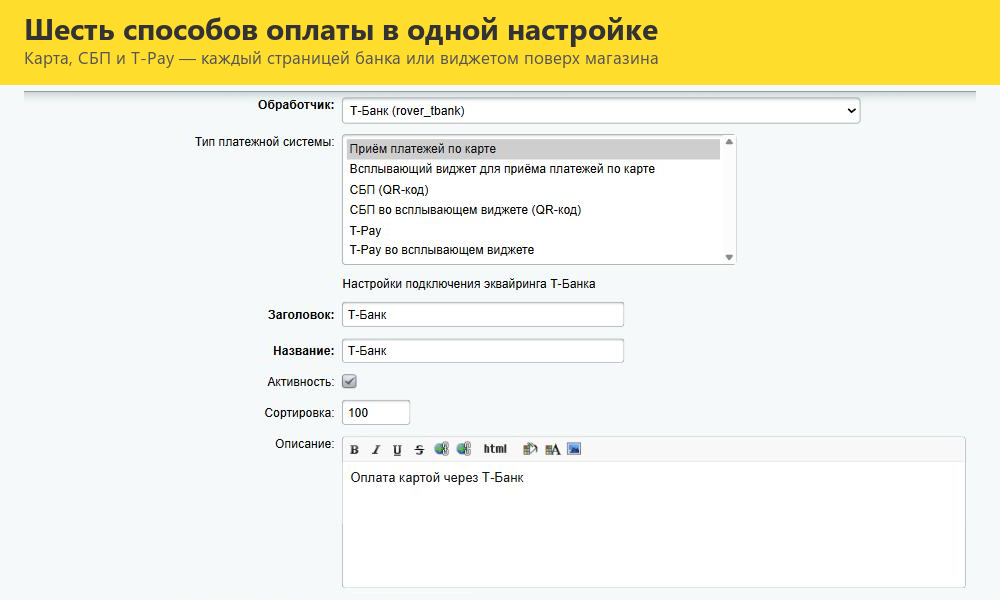Apply underline formatting in description editor
This screenshot has height=600, width=1000.
[x=397, y=450]
